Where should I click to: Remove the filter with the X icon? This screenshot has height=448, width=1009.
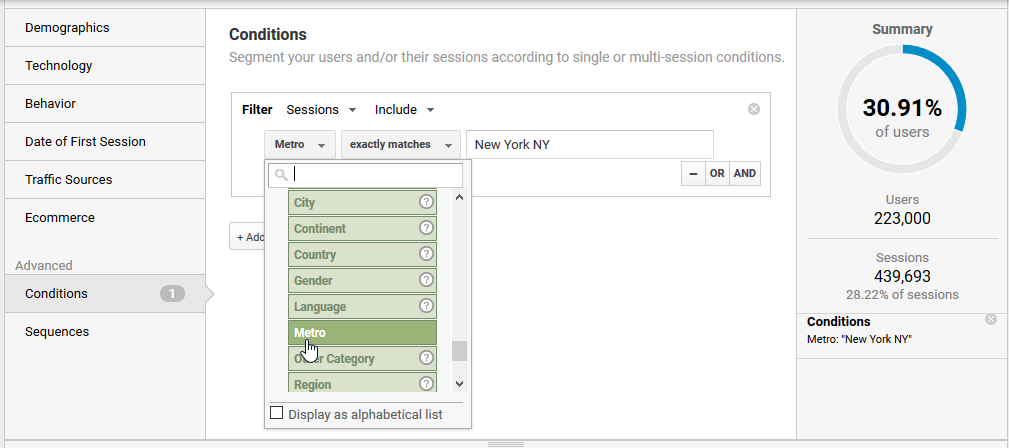754,109
